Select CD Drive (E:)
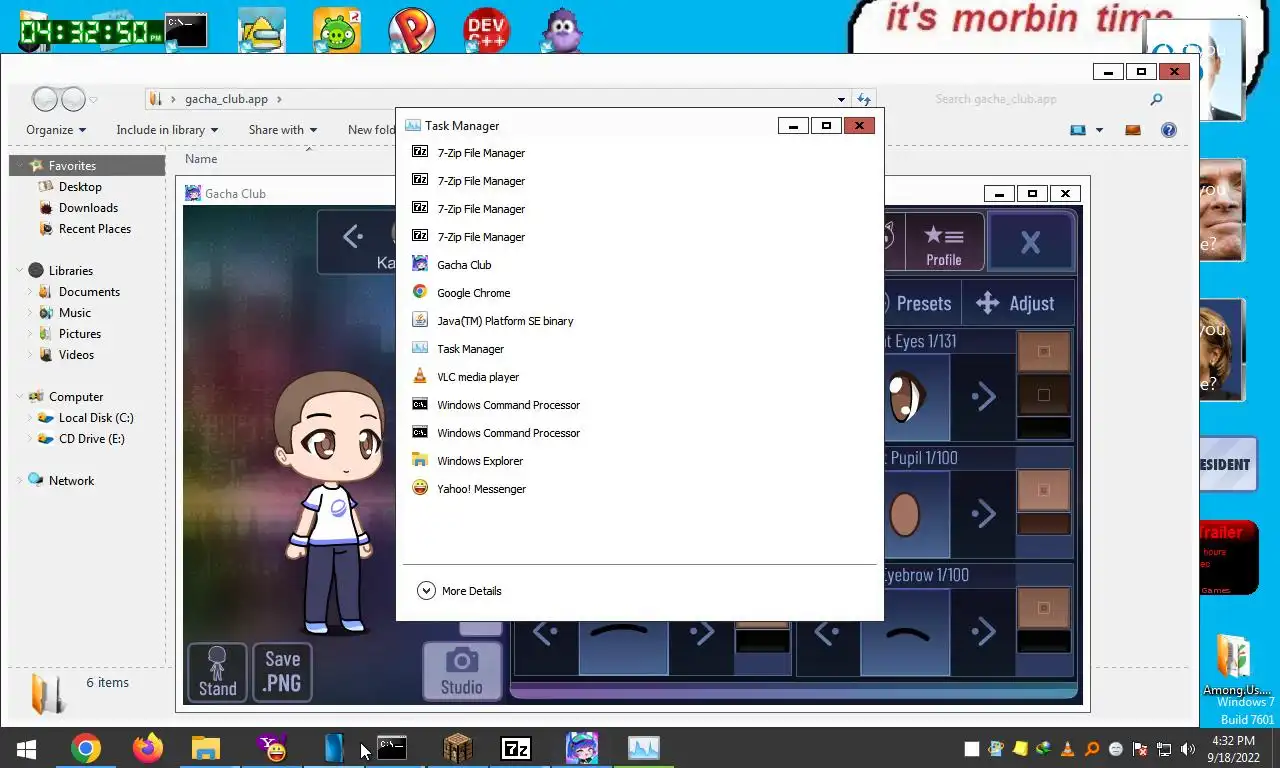 [92, 439]
